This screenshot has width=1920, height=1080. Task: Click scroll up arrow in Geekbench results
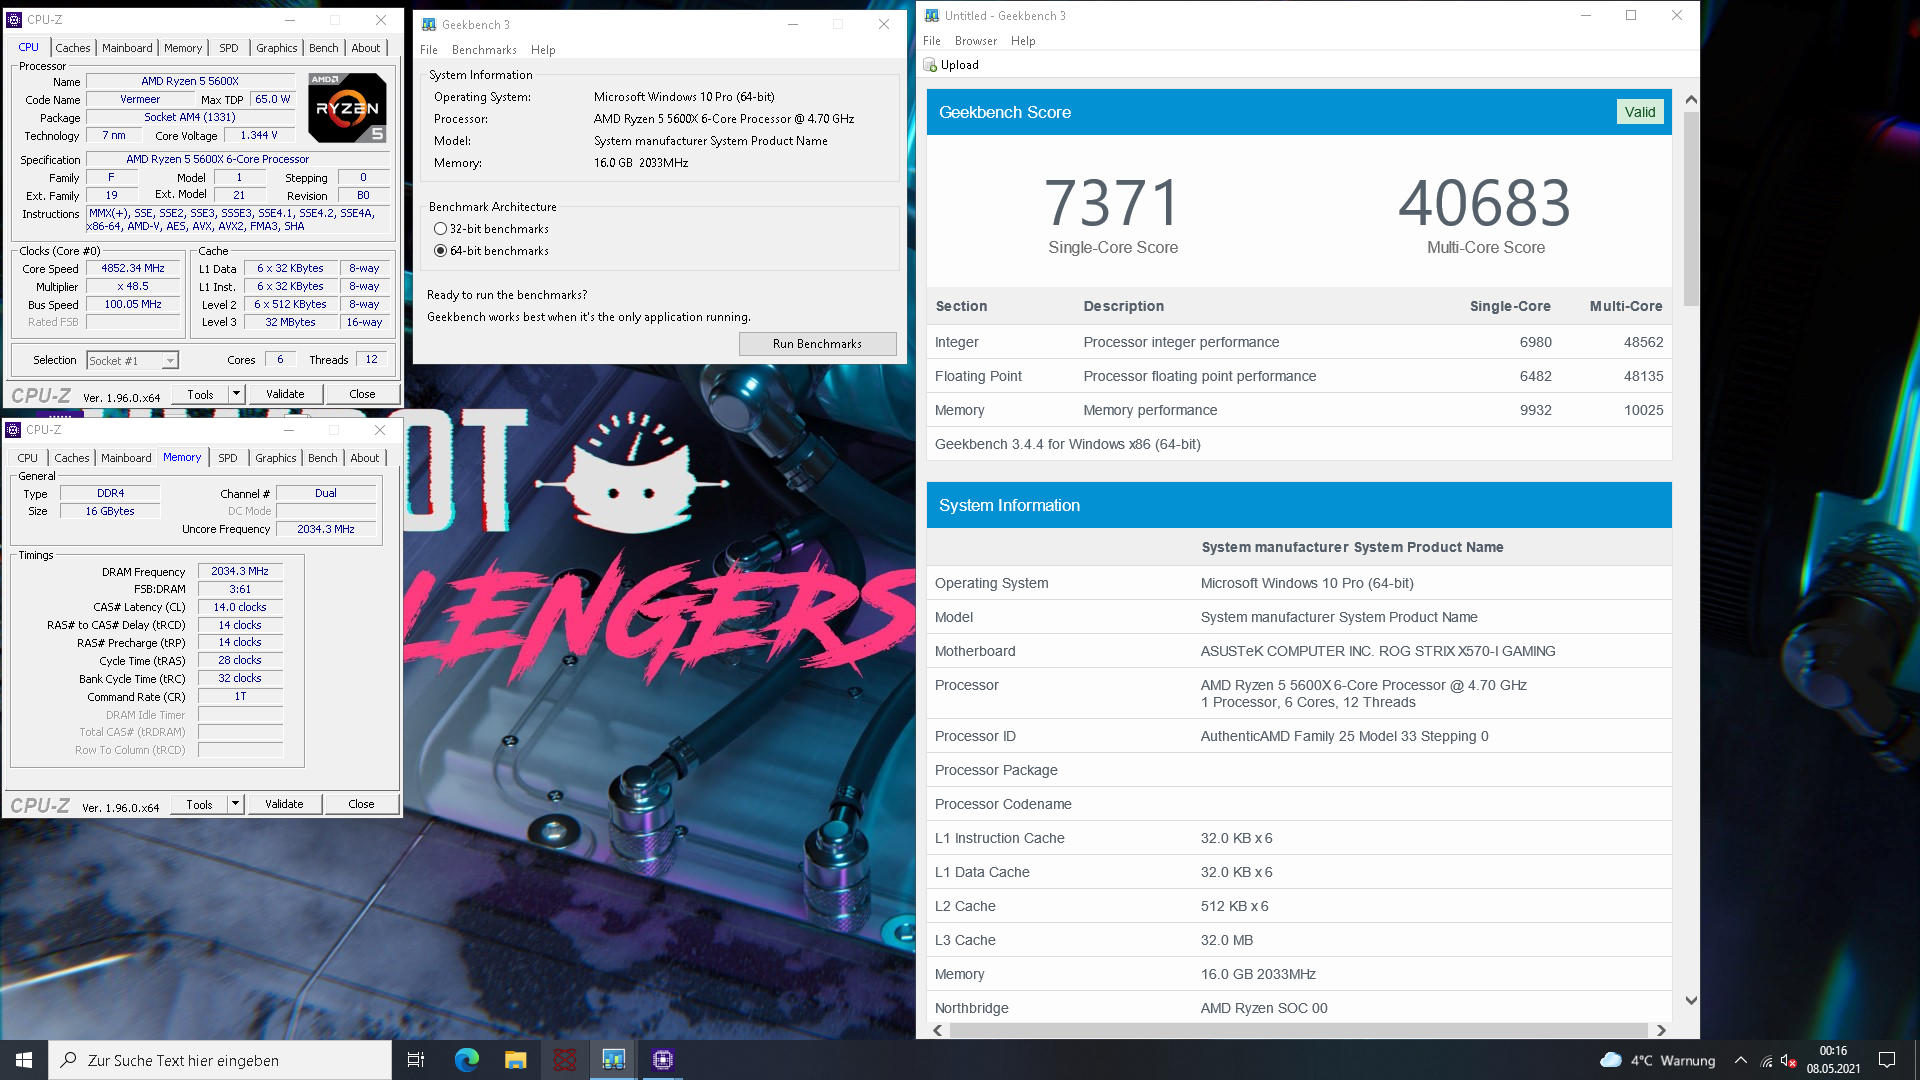(x=1691, y=100)
